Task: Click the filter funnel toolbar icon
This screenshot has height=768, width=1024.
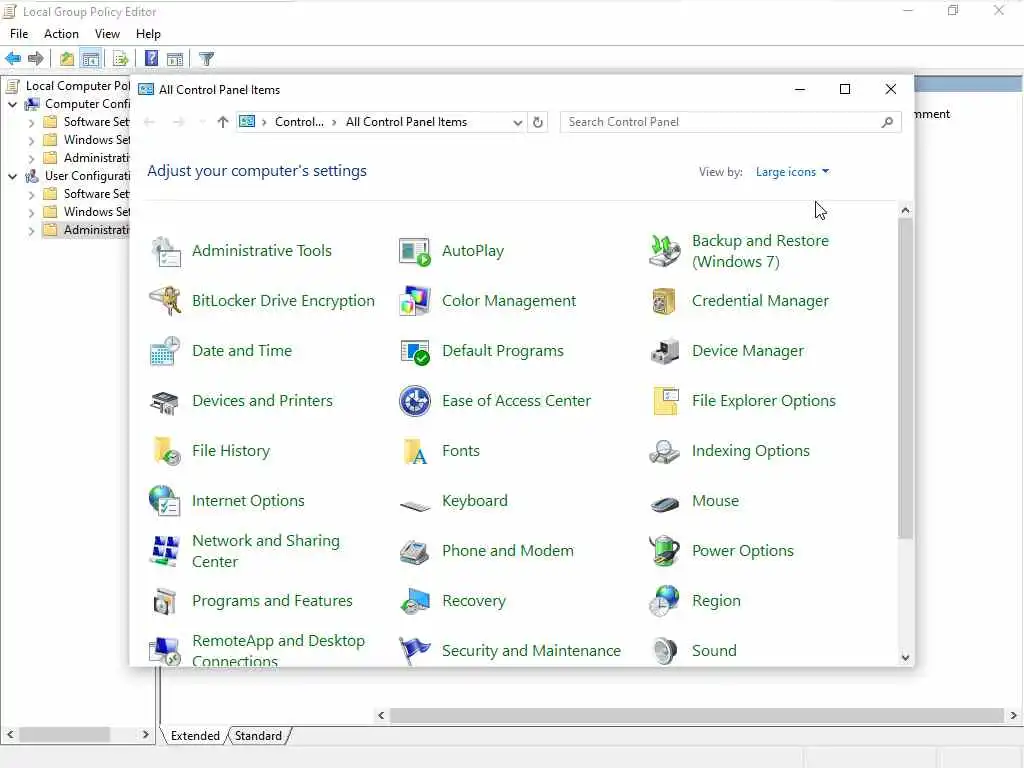Action: 206,59
